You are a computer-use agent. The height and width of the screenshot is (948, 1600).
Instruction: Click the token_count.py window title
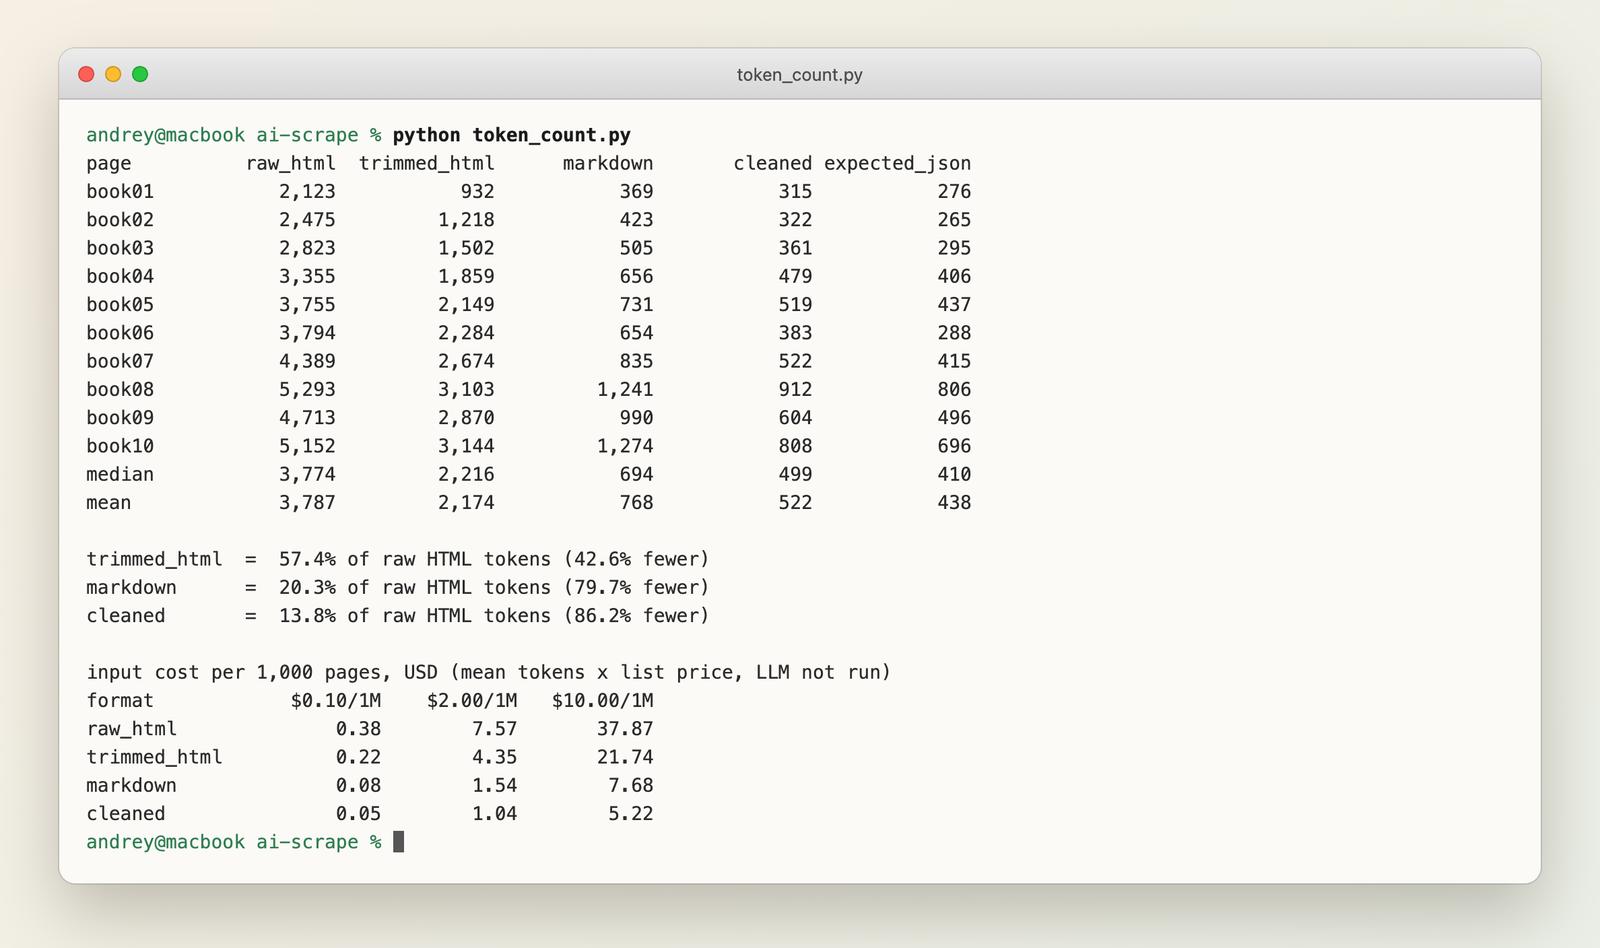point(799,75)
